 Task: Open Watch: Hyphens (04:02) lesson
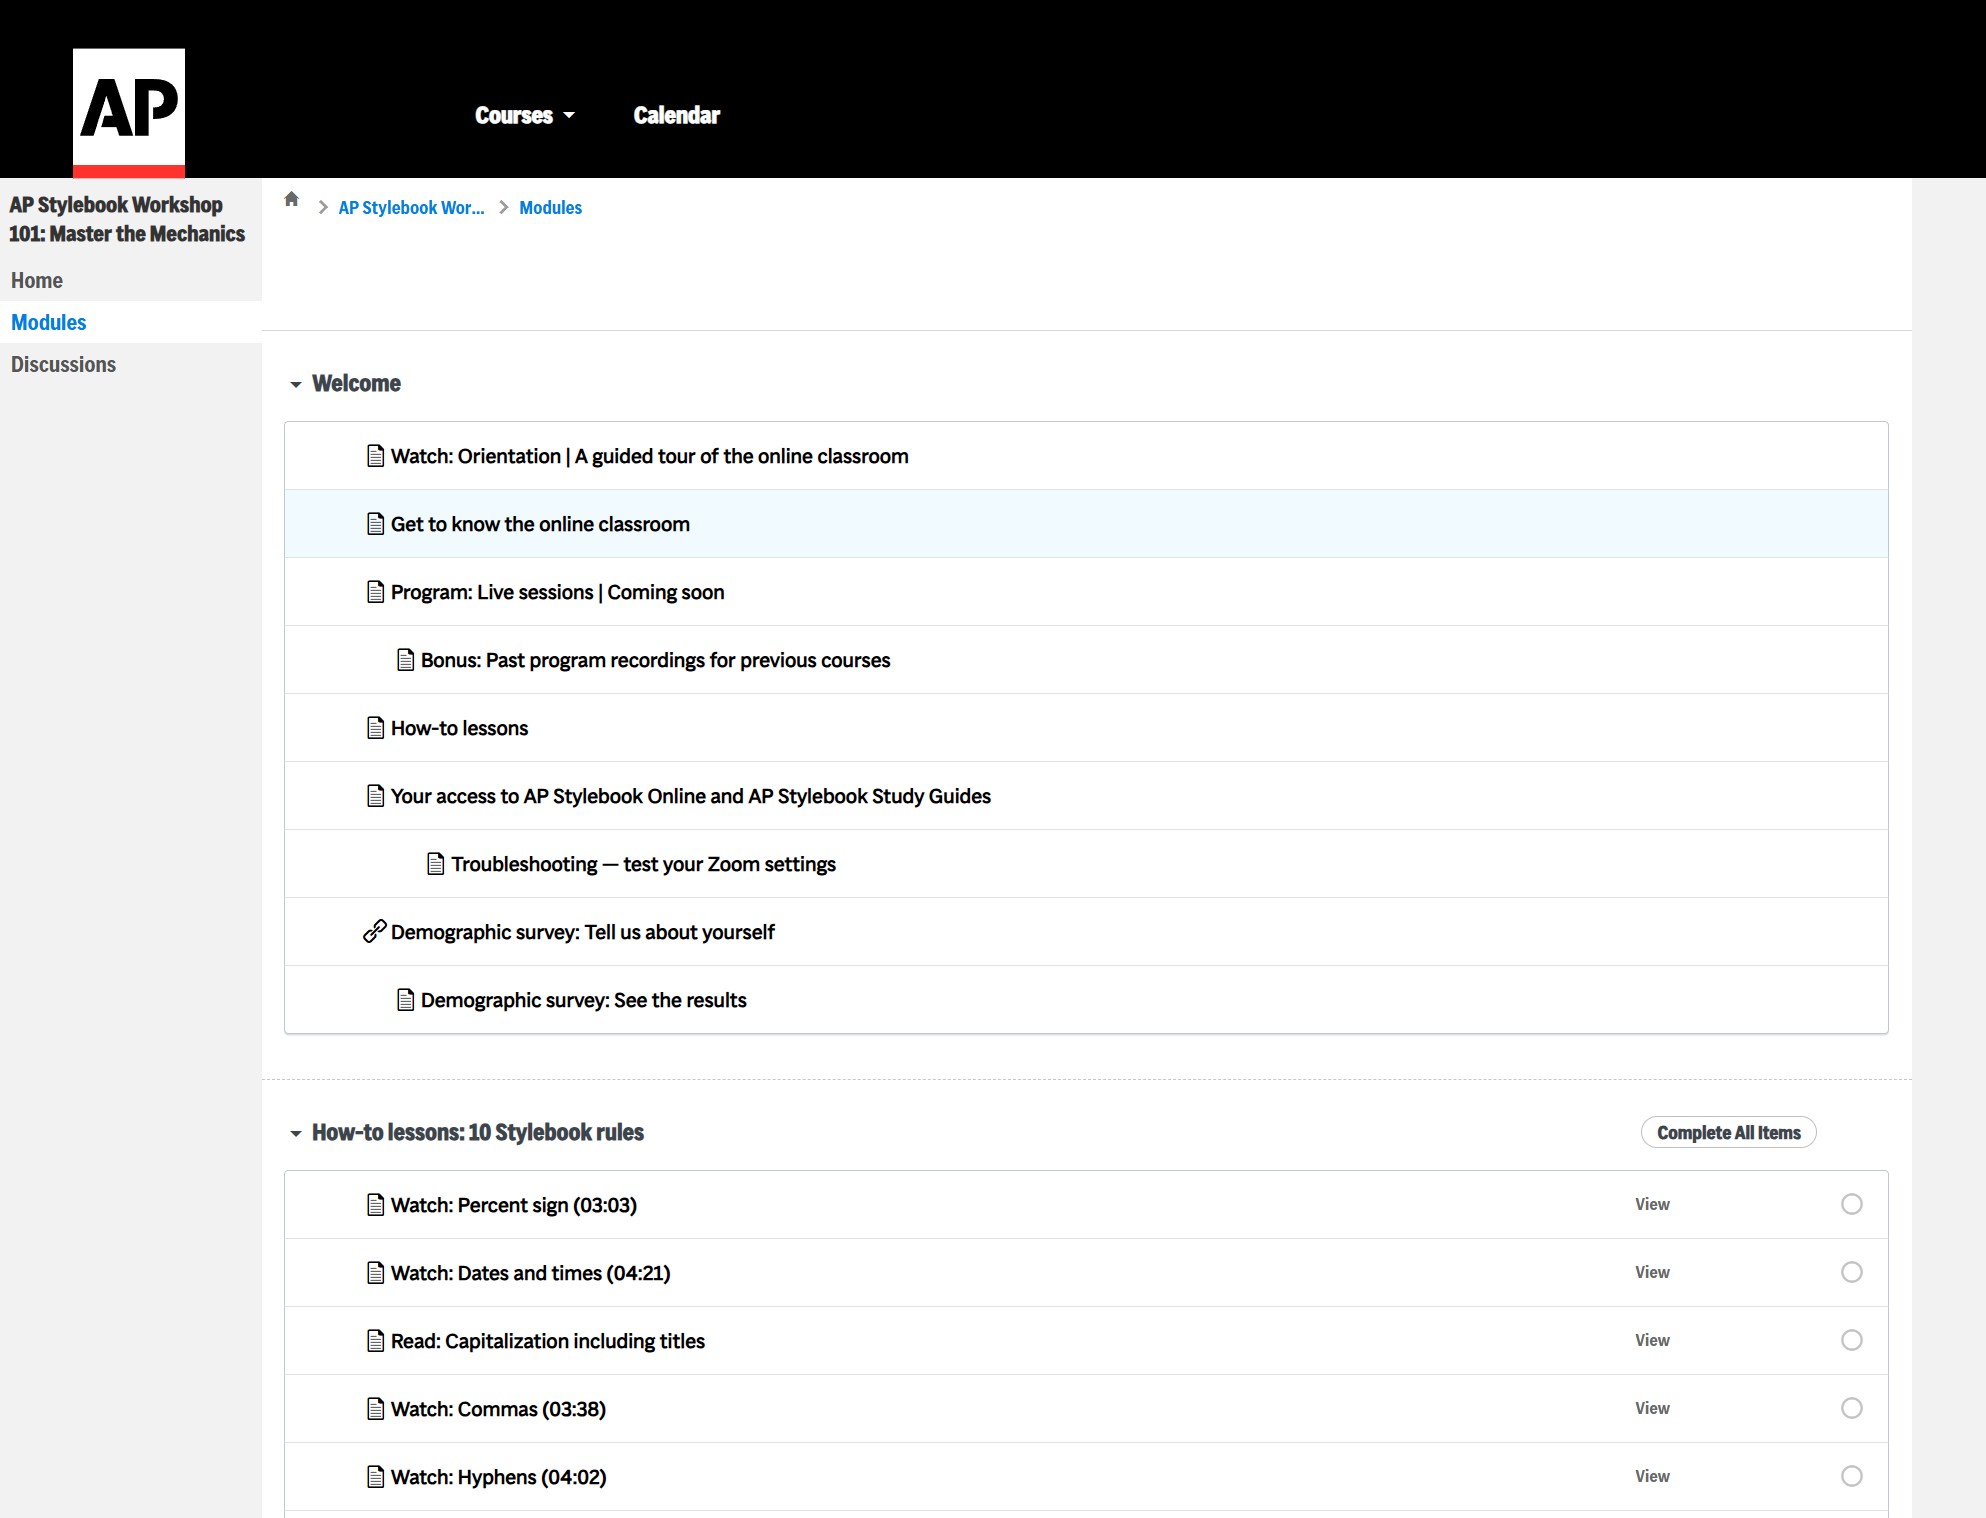(499, 1478)
